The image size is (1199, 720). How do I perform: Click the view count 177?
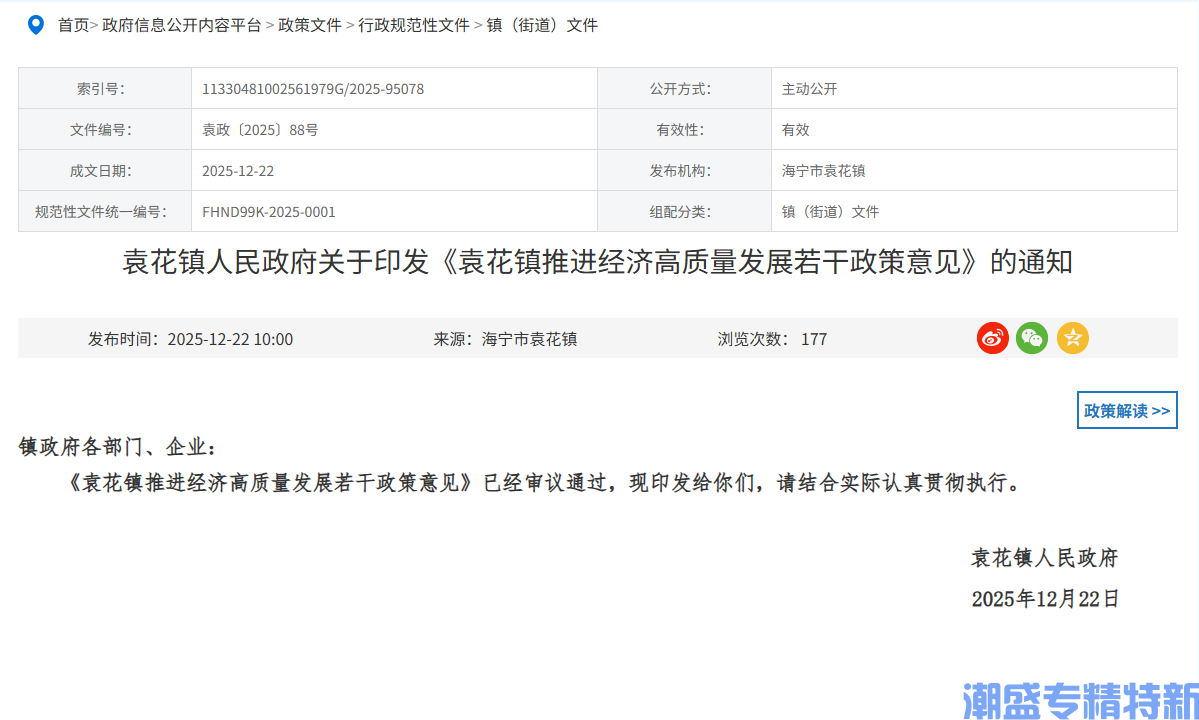[x=814, y=338]
